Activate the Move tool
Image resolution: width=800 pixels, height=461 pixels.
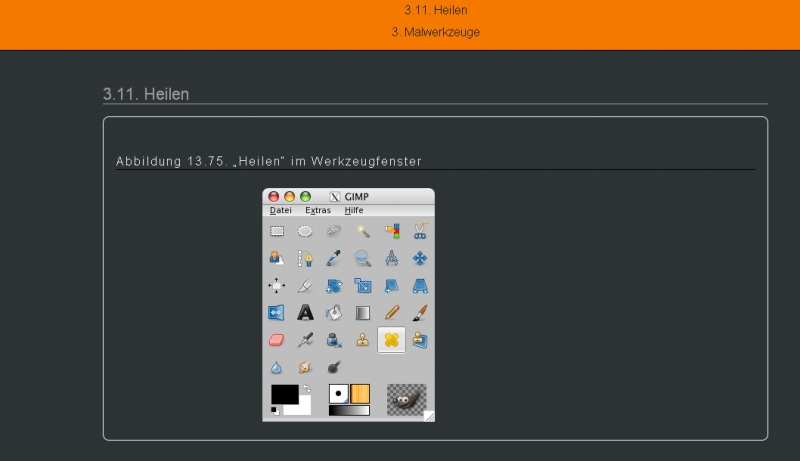click(420, 259)
